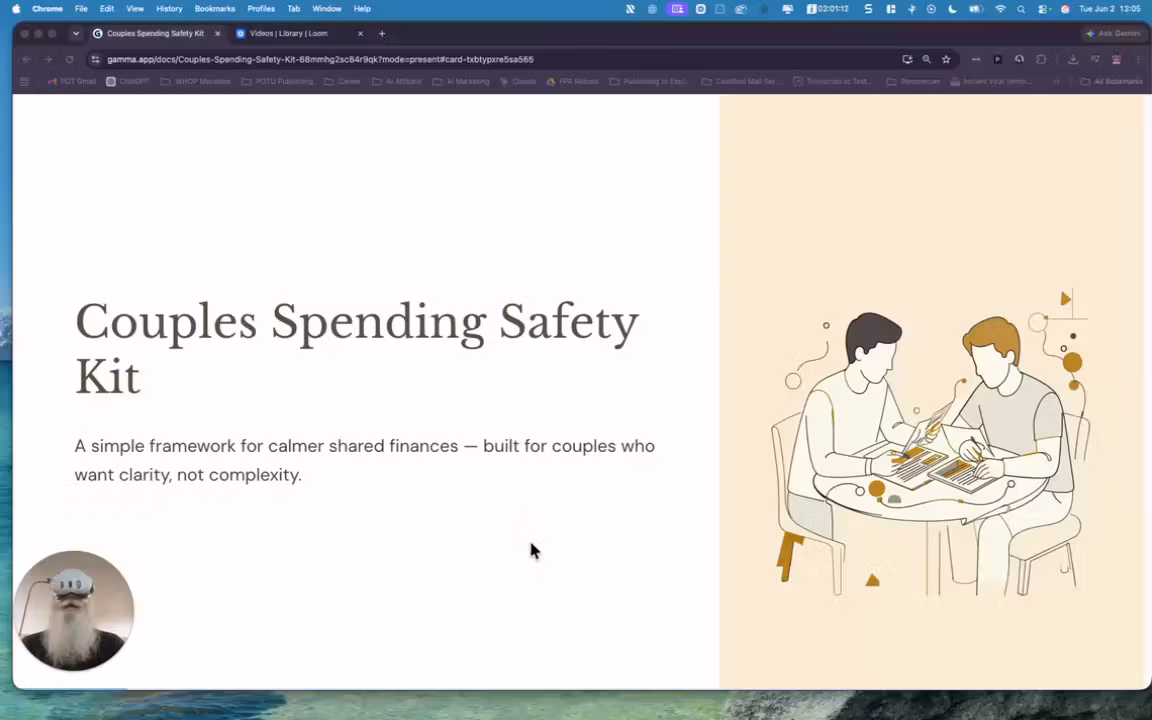Open the tab search dropdown arrow
Viewport: 1152px width, 720px height.
[76, 33]
